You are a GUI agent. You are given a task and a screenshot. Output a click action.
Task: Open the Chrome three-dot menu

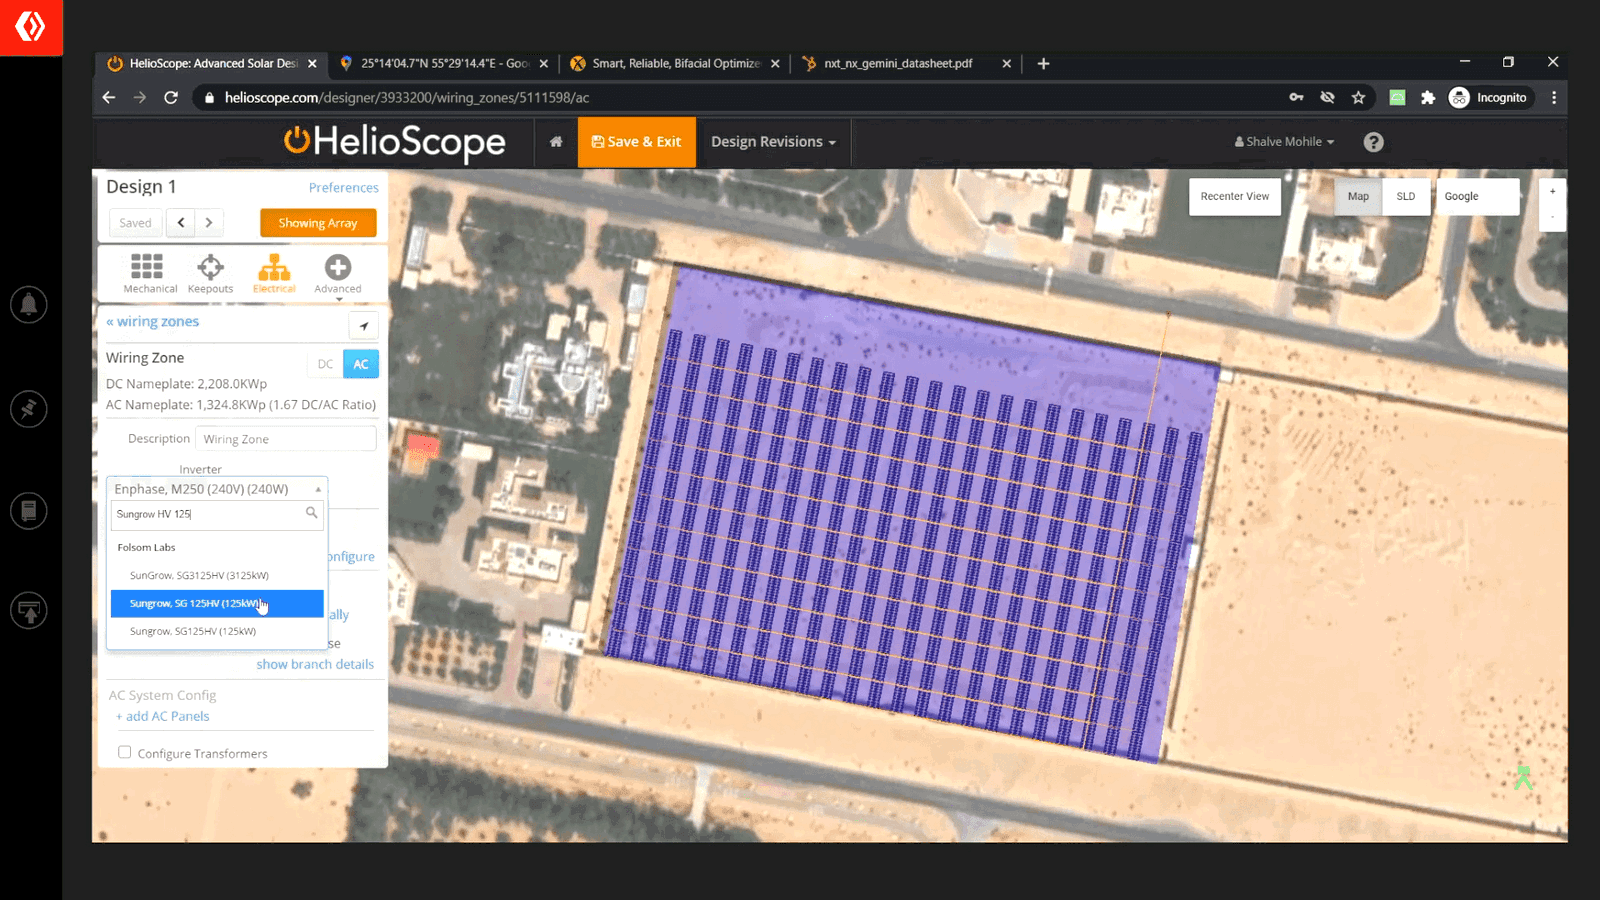point(1554,97)
